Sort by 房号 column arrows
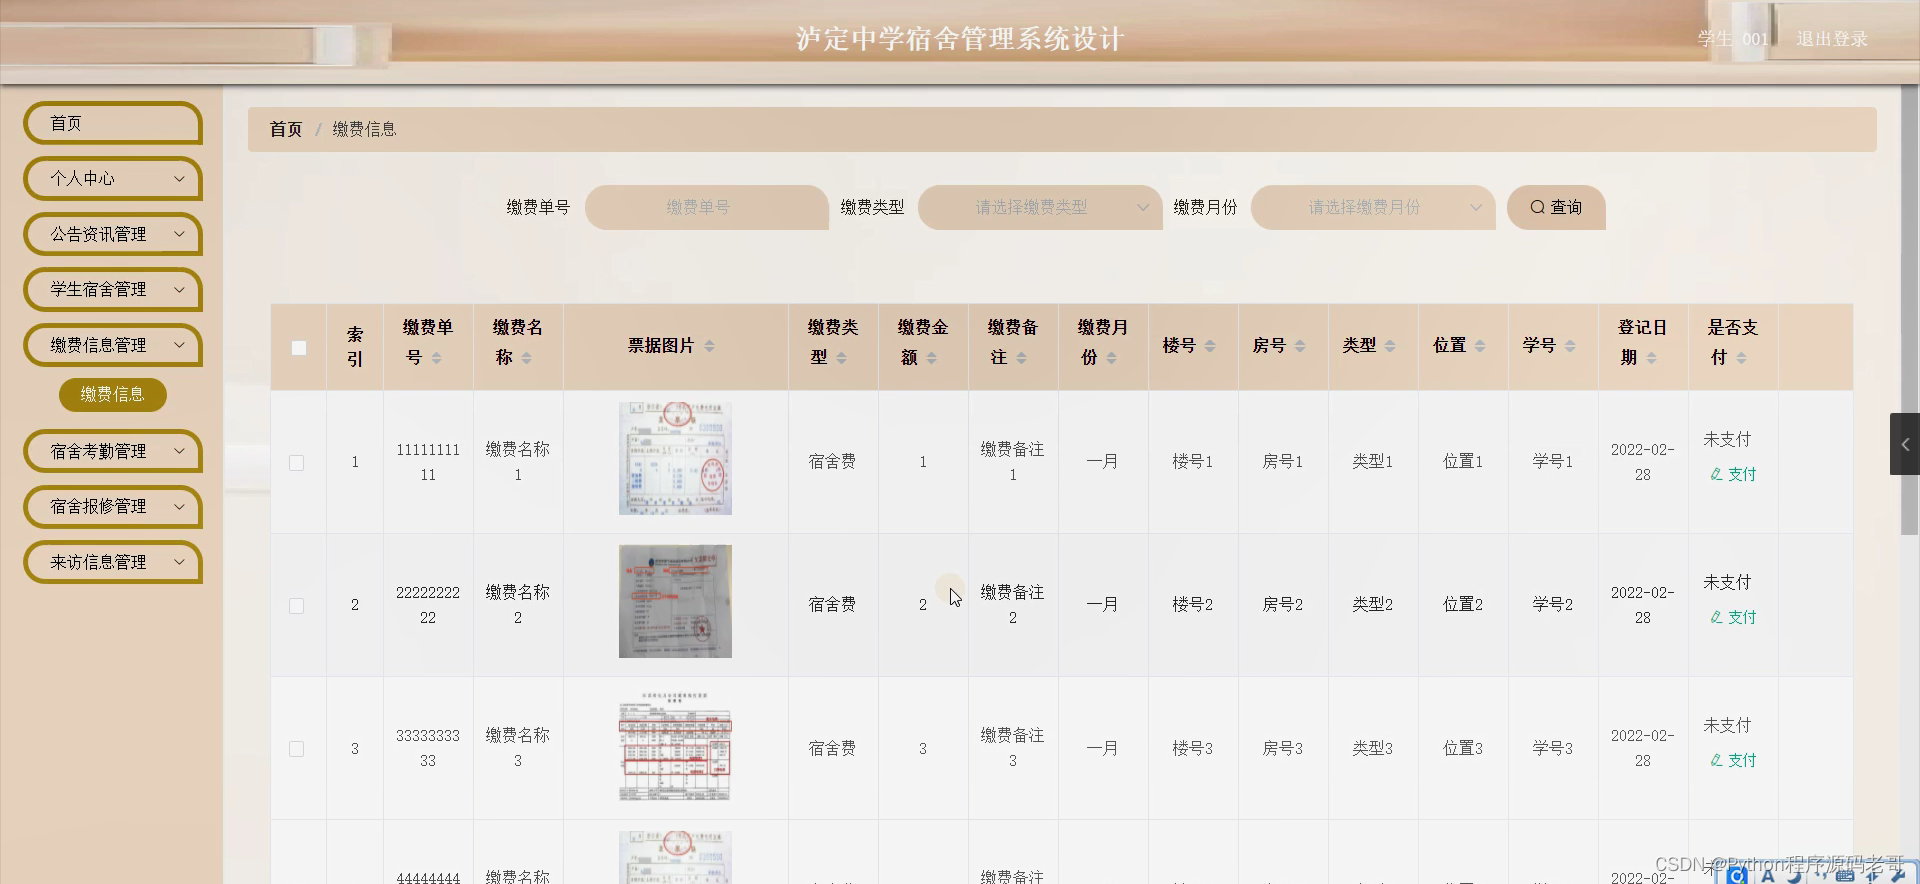 [x=1300, y=346]
